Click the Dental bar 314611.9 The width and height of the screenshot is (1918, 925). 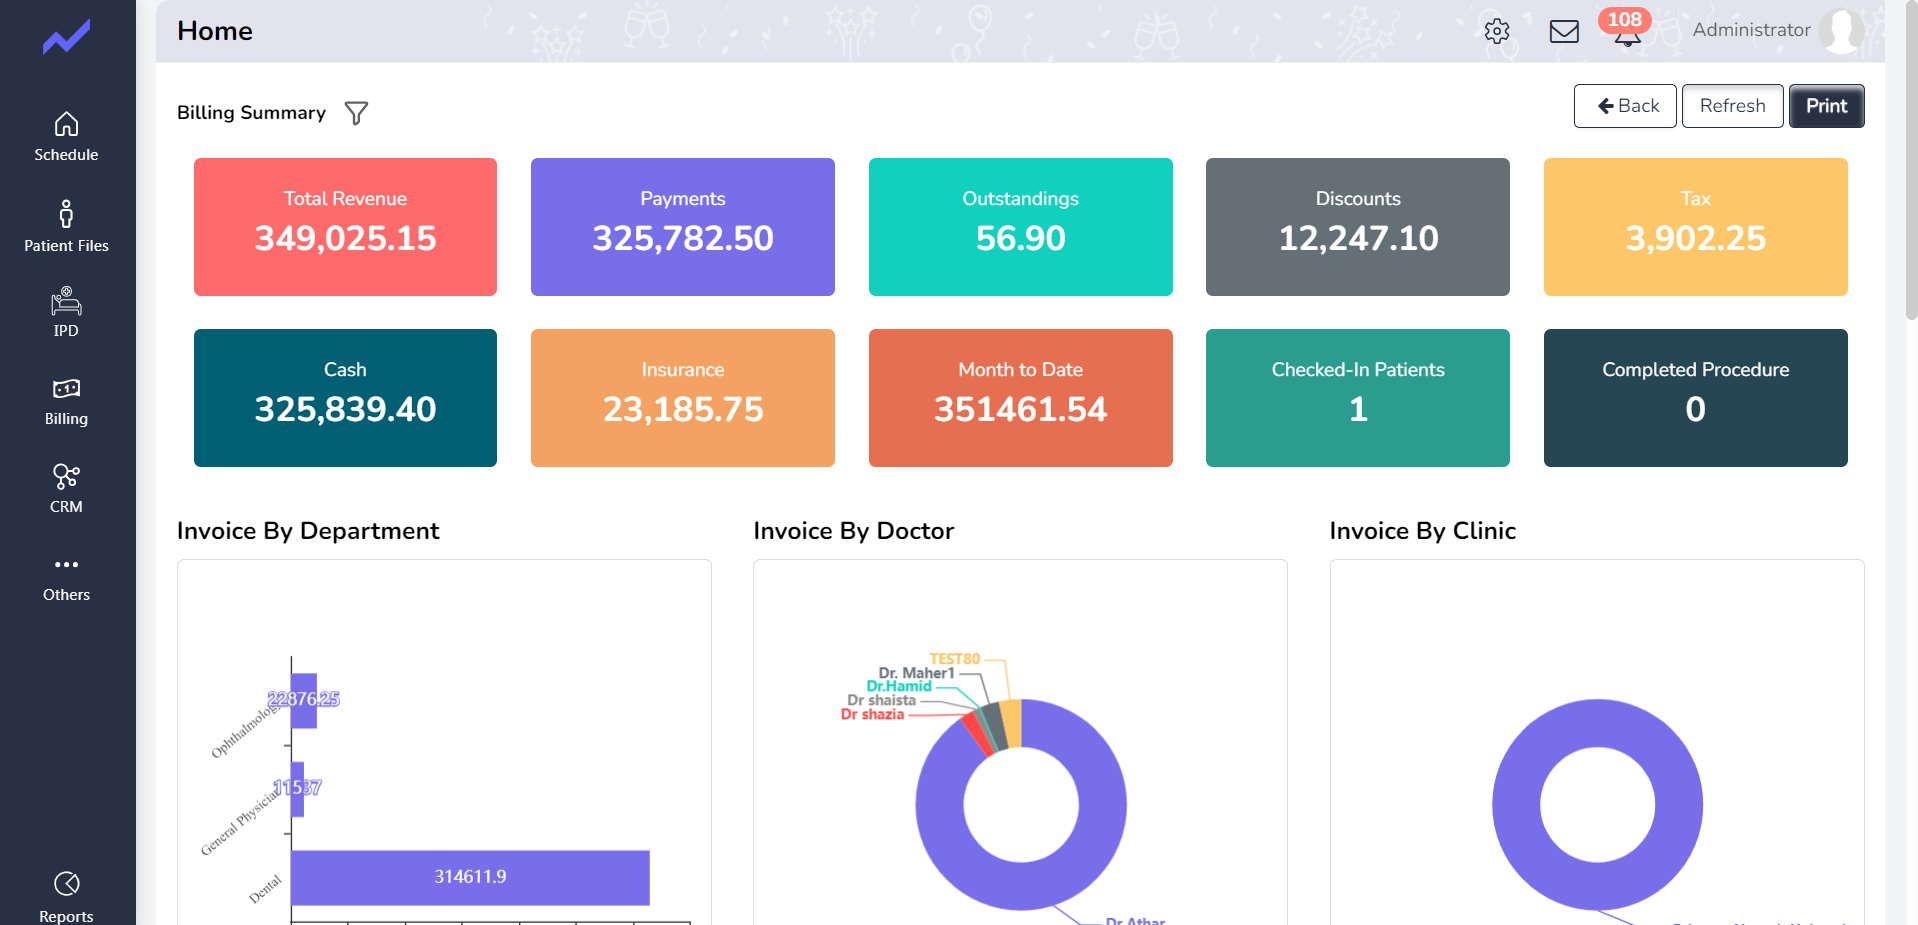[470, 878]
